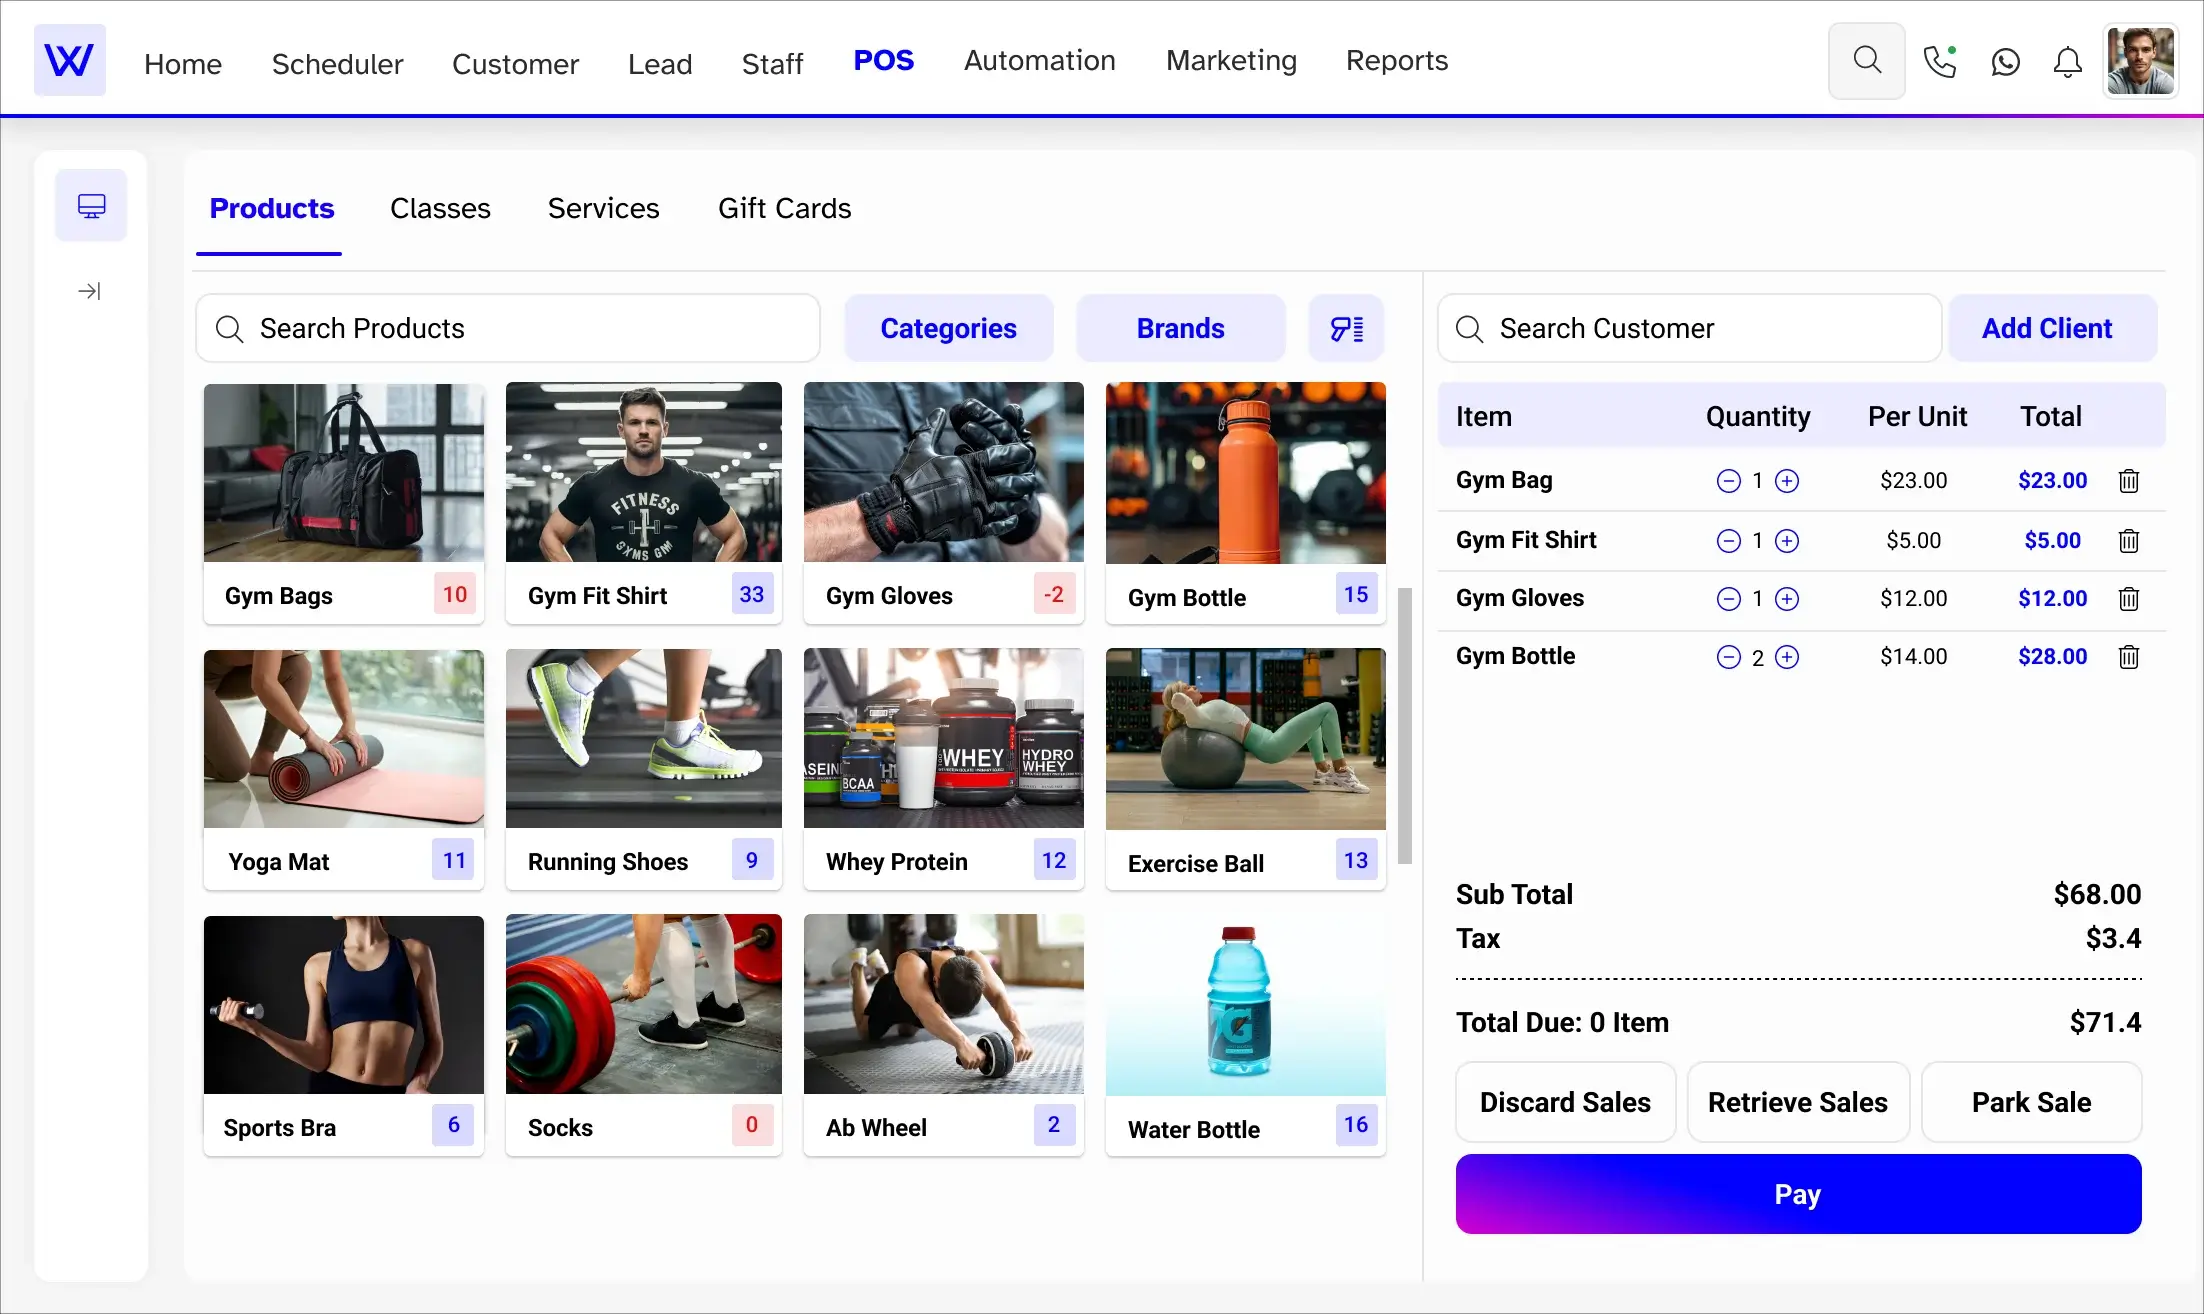Click the Park Sale action button
This screenshot has width=2204, height=1314.
[2032, 1103]
